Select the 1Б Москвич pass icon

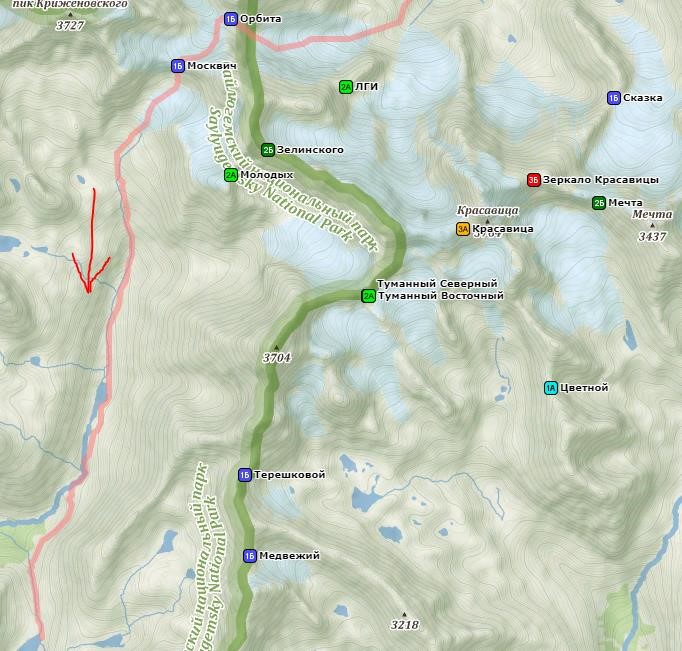pos(177,66)
